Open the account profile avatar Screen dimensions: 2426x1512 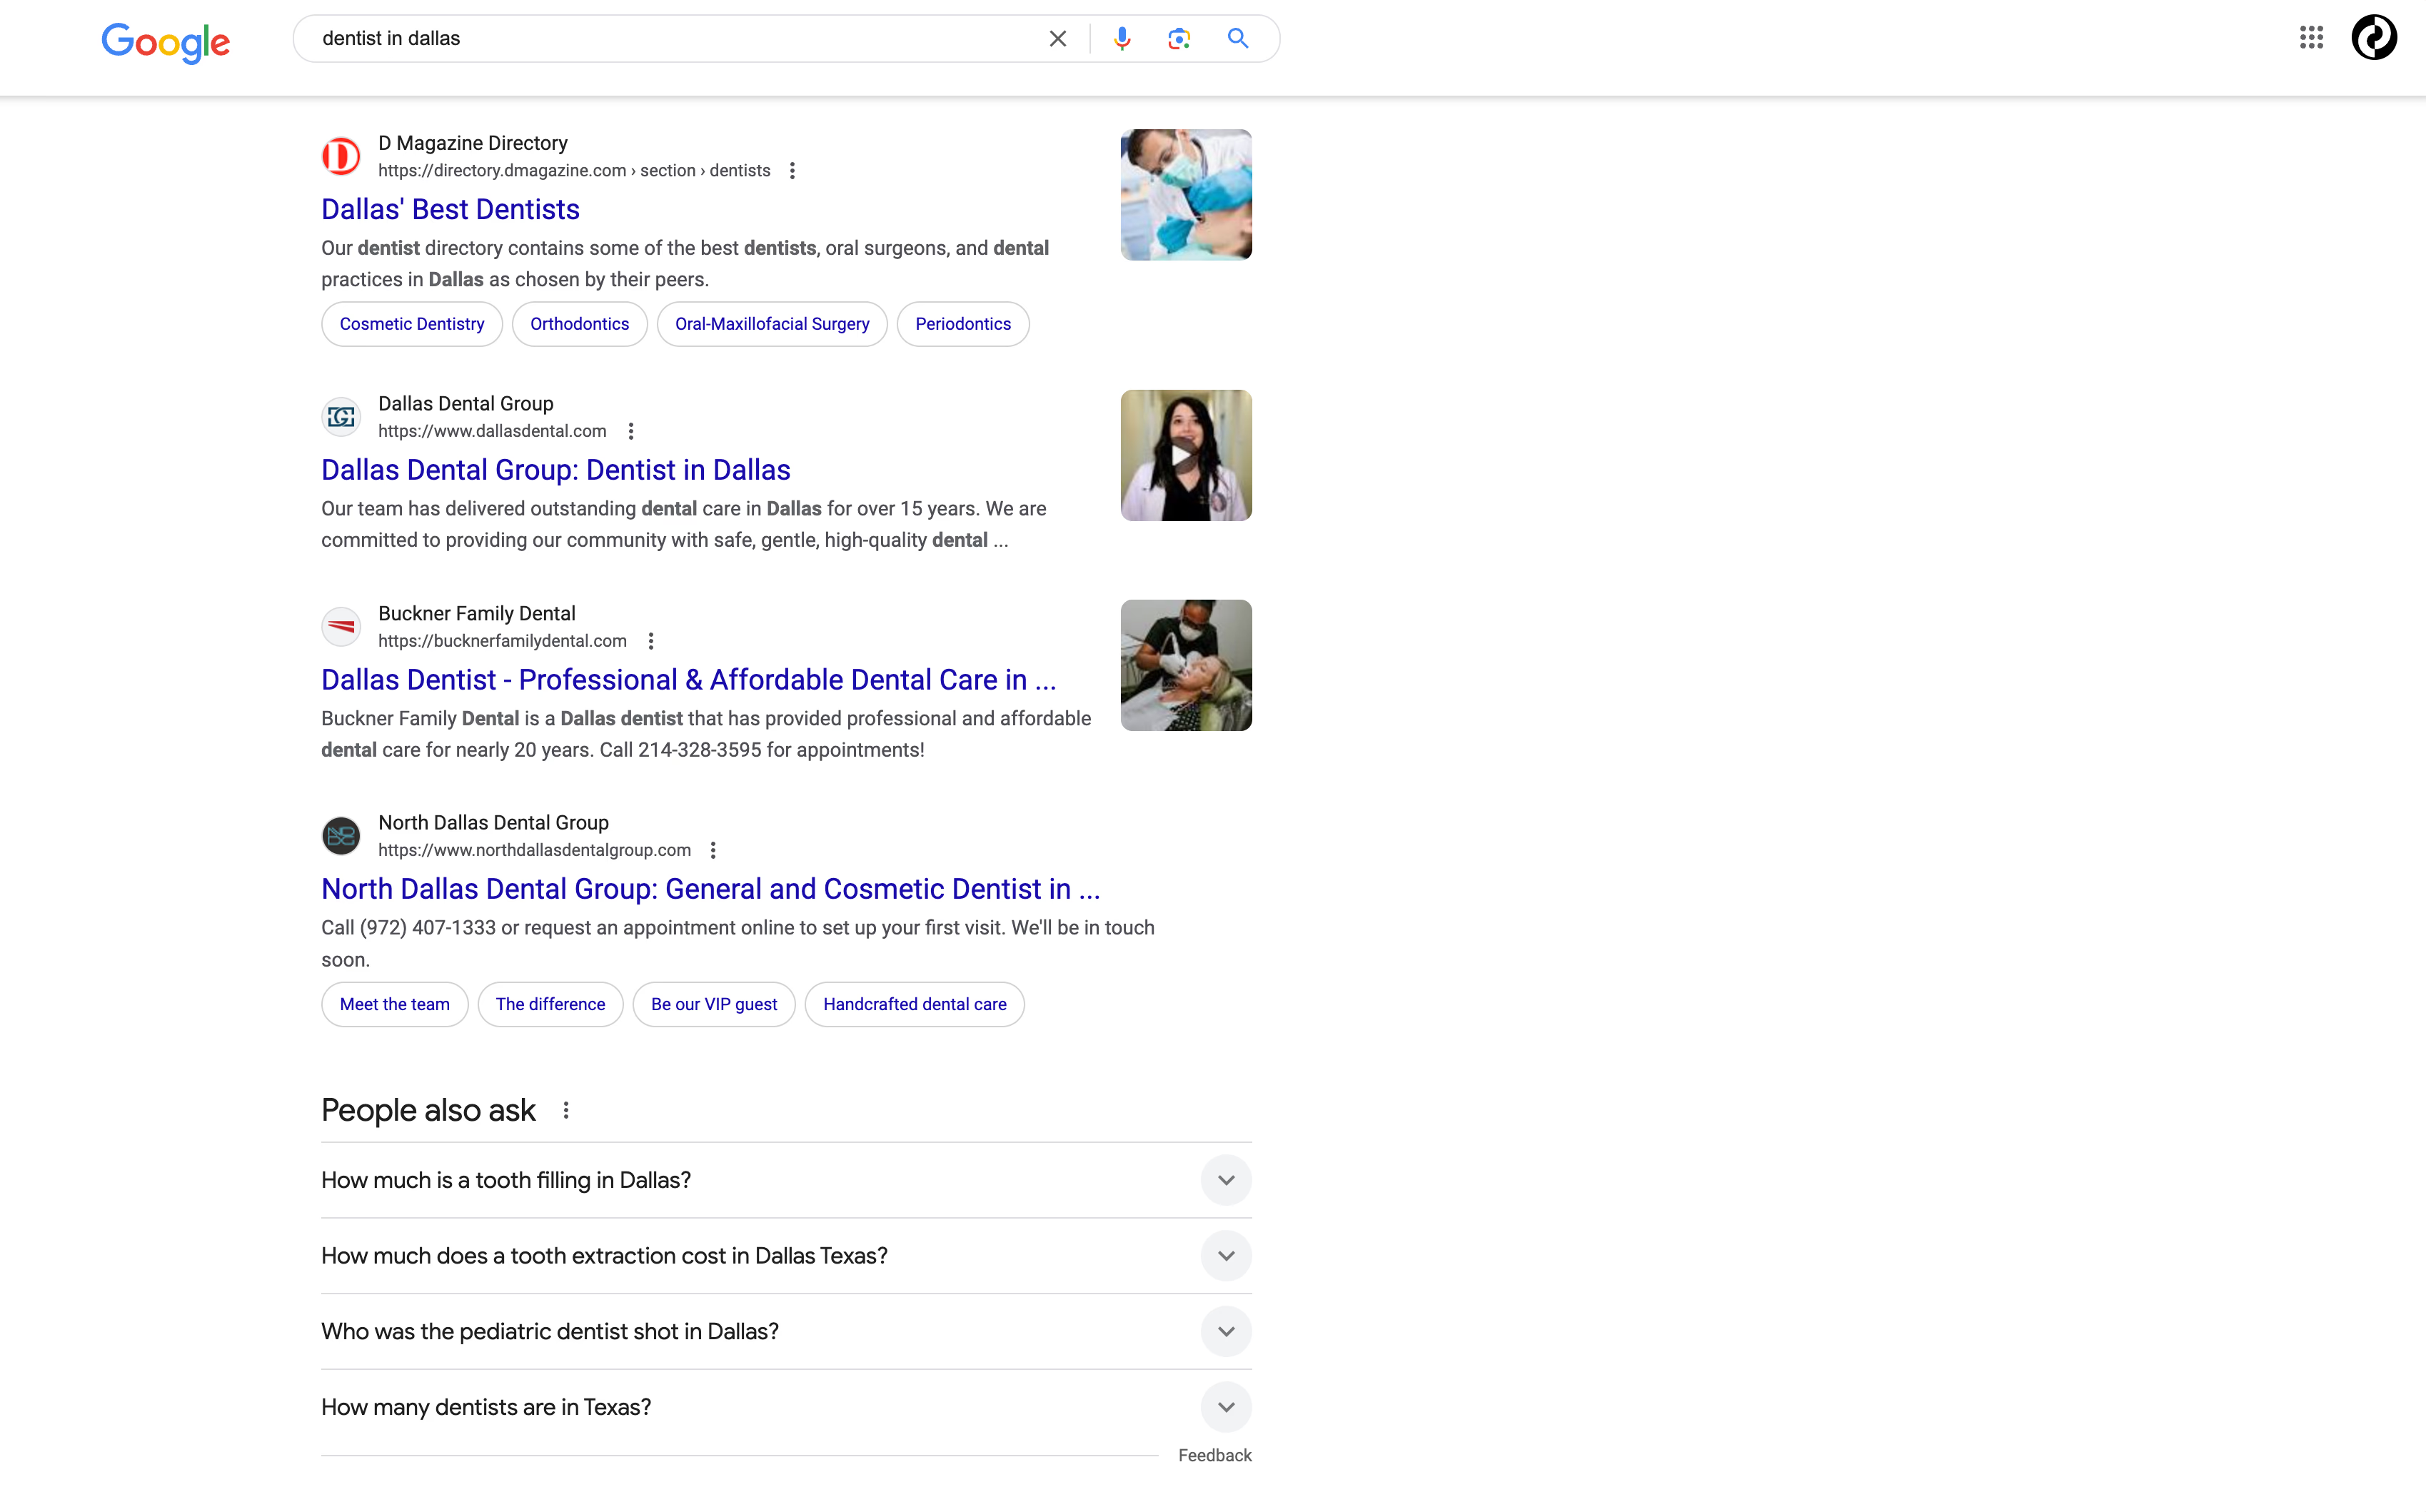(x=2374, y=38)
